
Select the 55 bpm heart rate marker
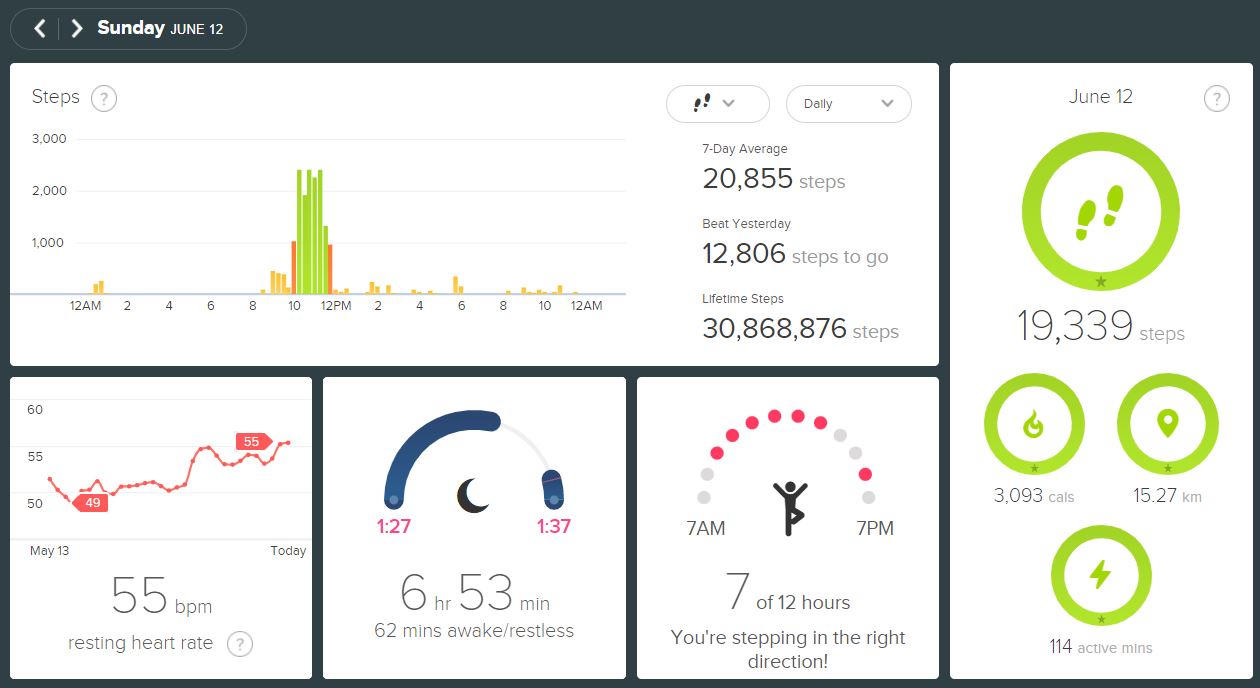point(253,441)
